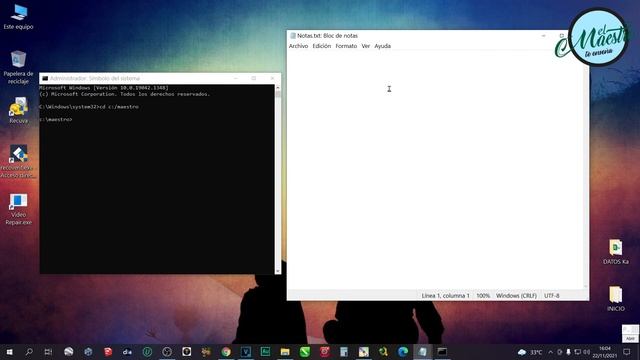Open the Ver menu in Bloc de notas
Screen dimensions: 640x360
(366, 46)
